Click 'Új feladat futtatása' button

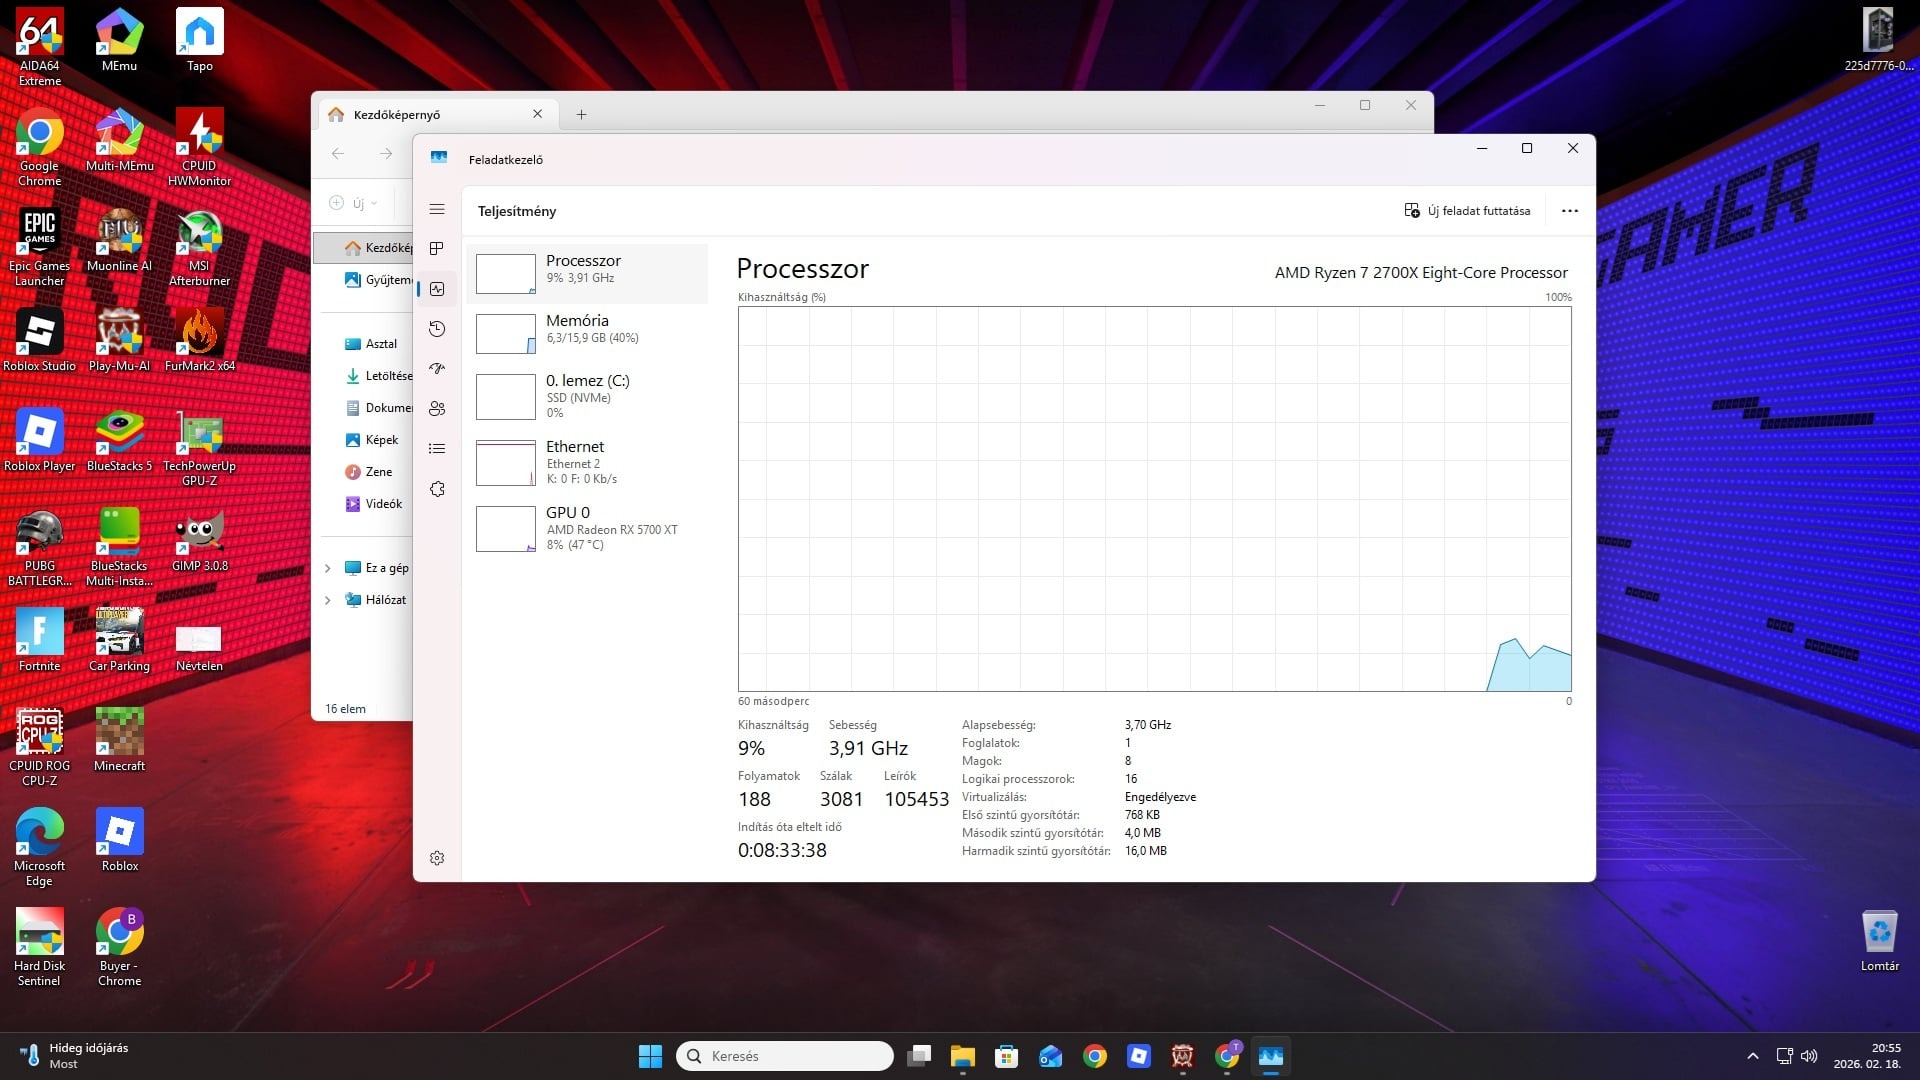click(x=1467, y=211)
